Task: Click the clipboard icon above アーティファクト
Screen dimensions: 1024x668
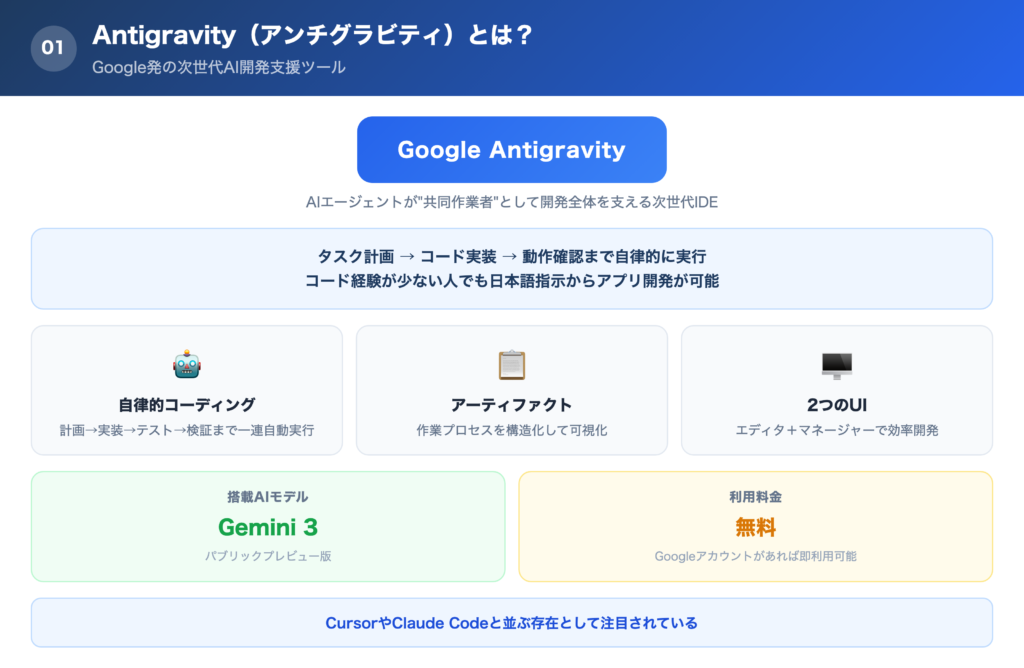Action: click(511, 366)
